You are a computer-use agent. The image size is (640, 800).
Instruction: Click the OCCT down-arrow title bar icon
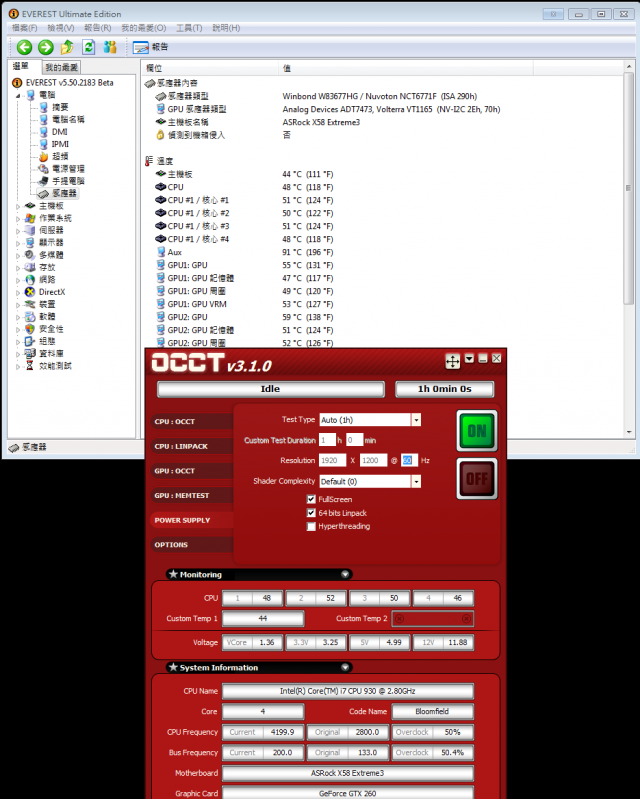[x=469, y=359]
